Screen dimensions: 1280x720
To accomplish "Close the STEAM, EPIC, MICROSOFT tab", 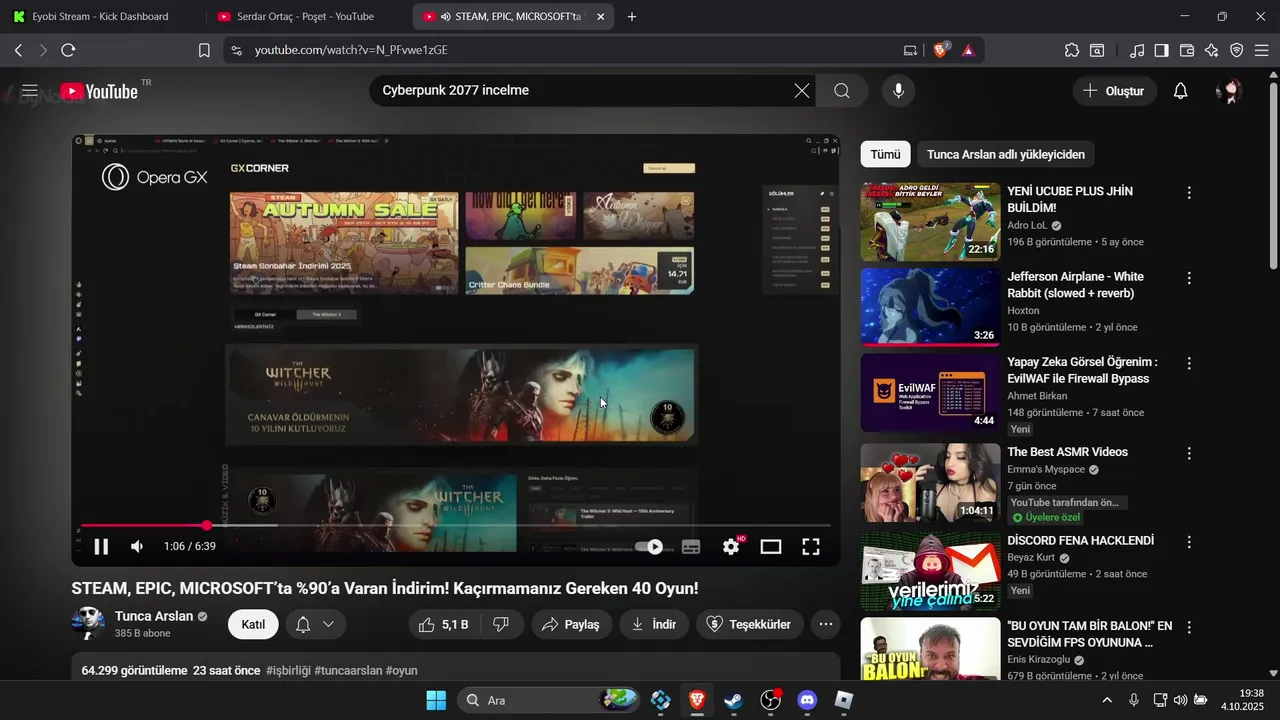I will tap(600, 17).
